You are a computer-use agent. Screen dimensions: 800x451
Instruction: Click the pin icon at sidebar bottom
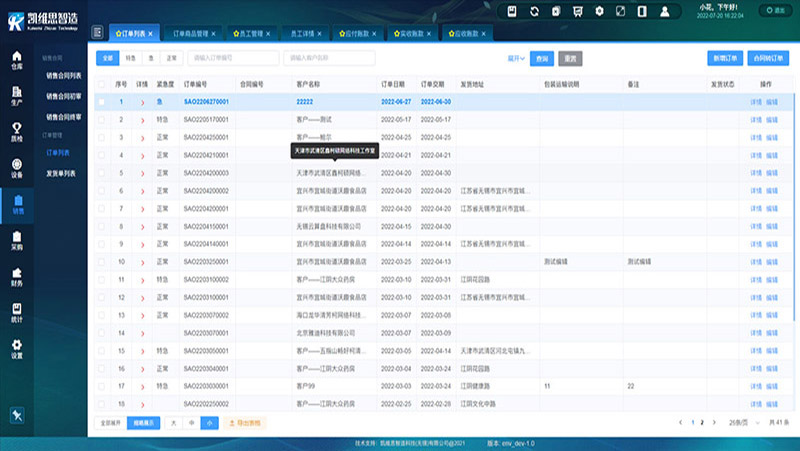click(x=17, y=415)
